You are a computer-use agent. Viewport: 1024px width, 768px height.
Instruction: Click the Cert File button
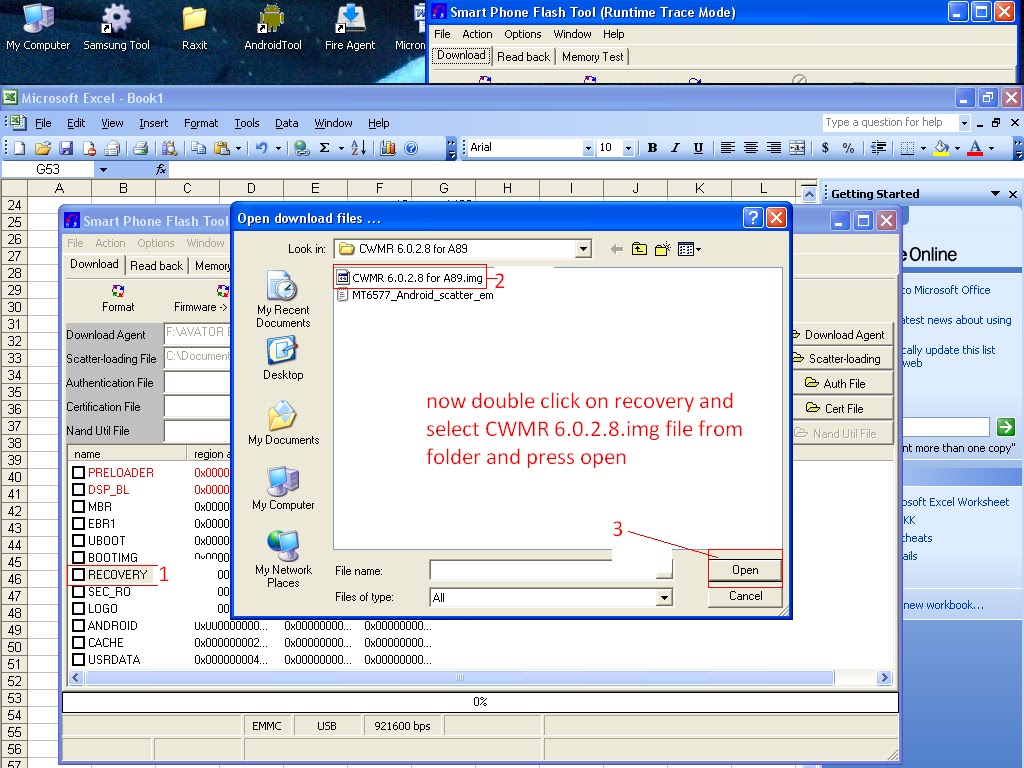click(841, 408)
